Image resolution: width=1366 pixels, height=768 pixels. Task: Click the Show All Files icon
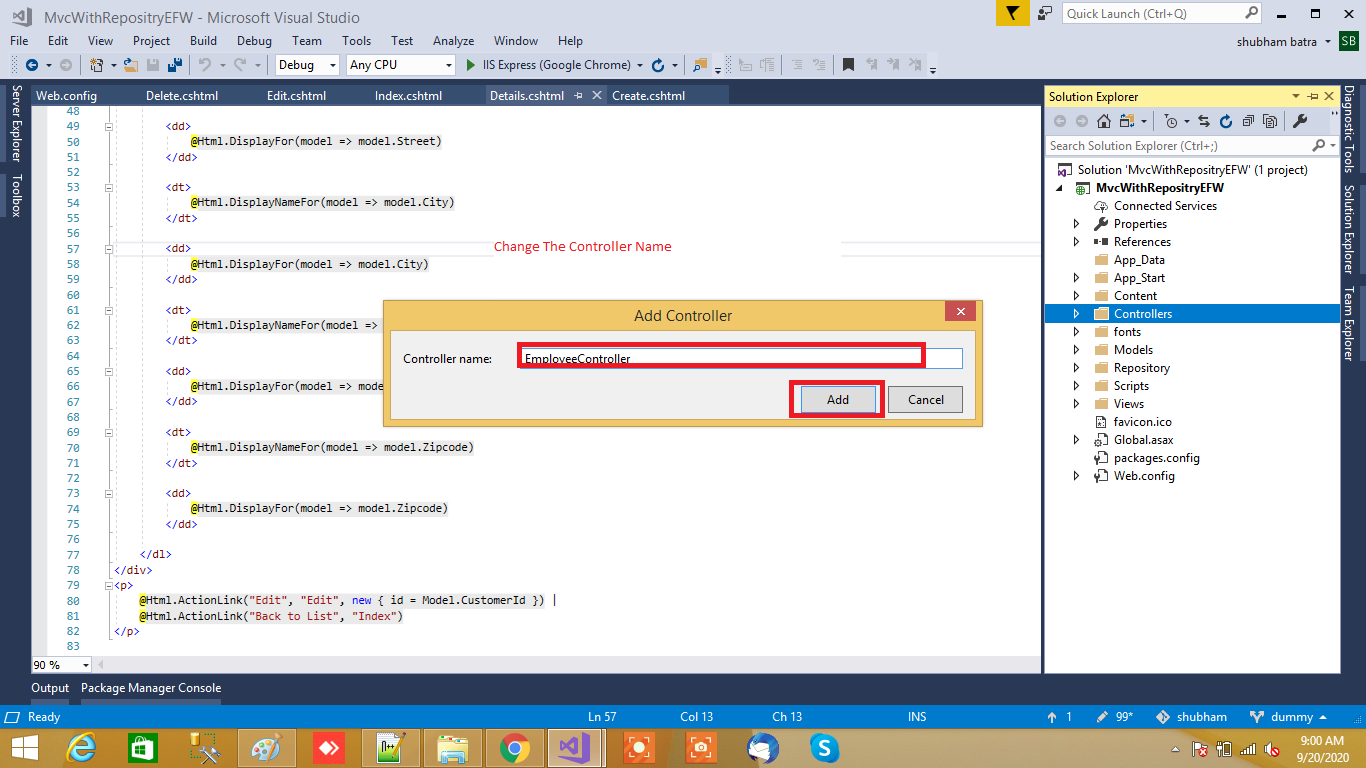1270,121
